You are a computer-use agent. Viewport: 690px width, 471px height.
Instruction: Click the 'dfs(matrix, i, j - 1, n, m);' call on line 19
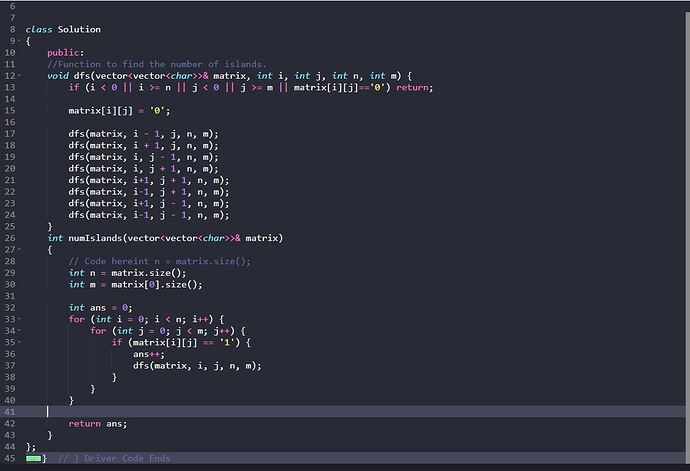(x=143, y=157)
